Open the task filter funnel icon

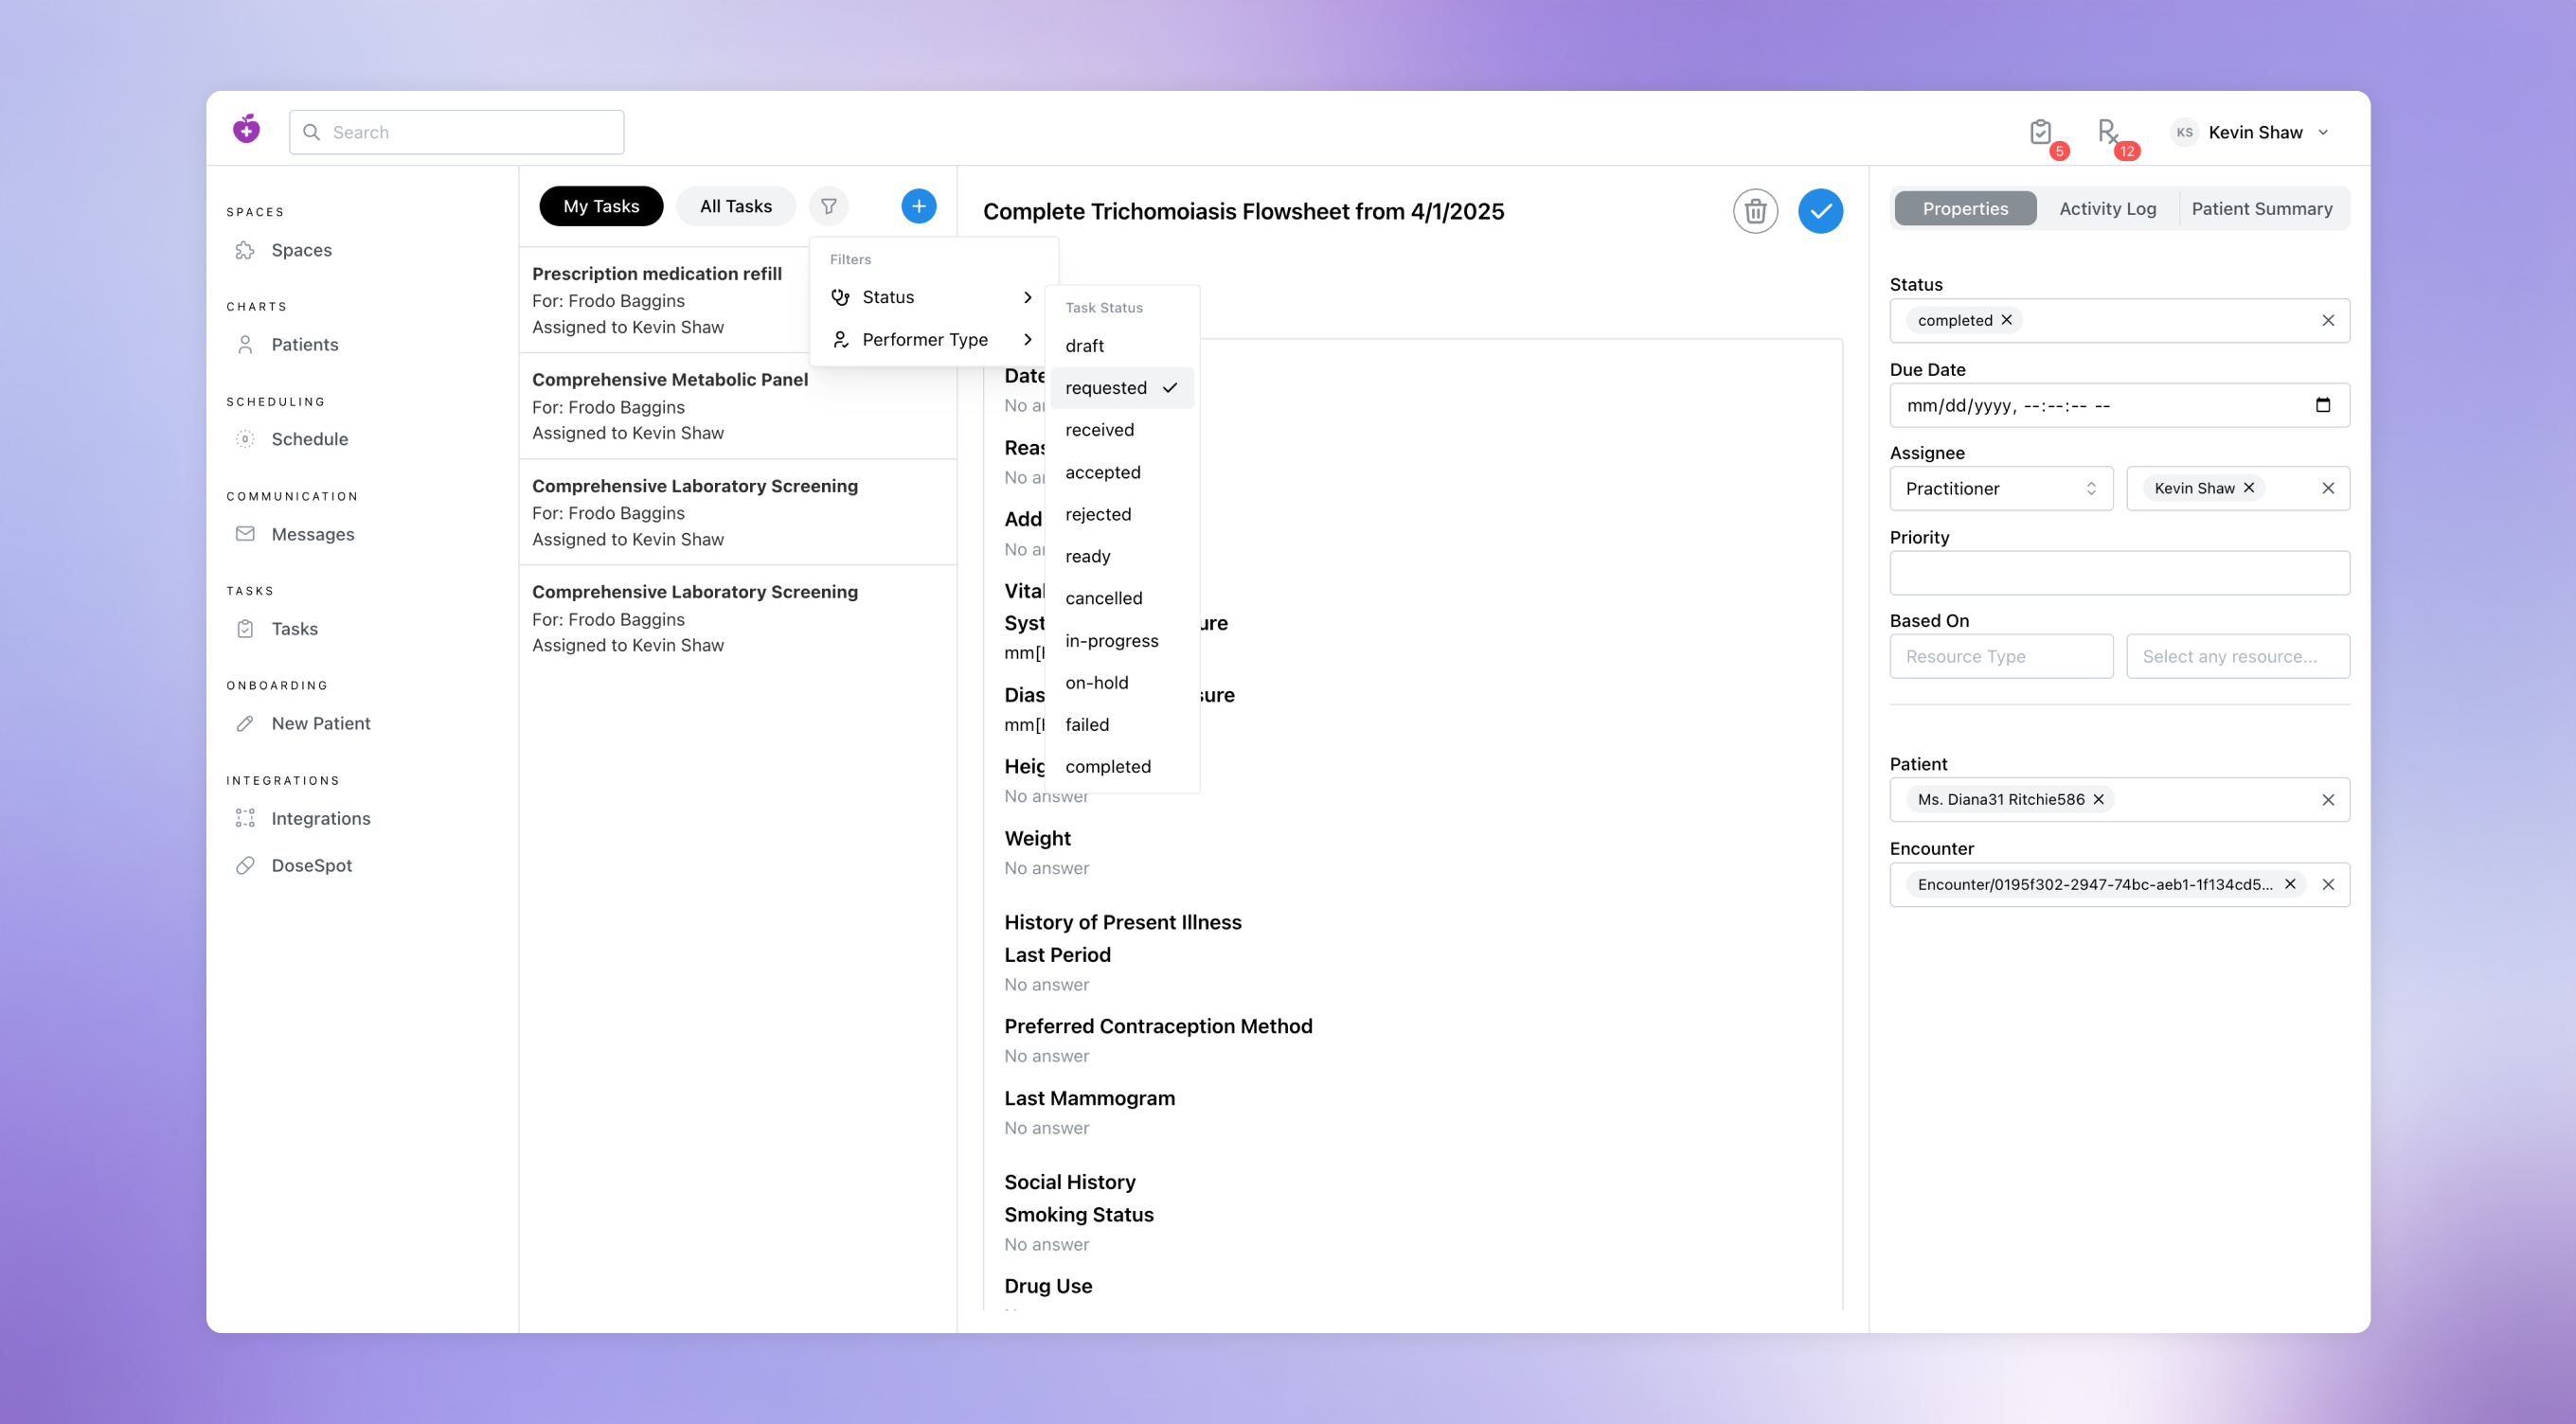(x=828, y=206)
